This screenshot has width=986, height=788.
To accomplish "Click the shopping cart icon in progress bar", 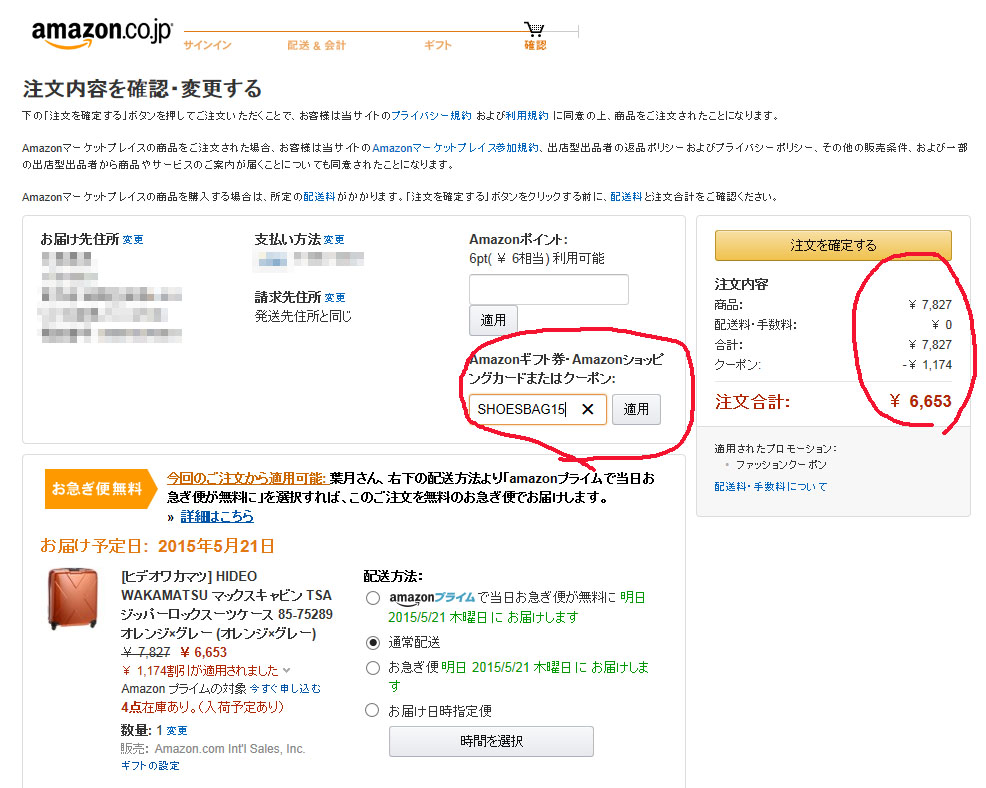I will tap(535, 30).
